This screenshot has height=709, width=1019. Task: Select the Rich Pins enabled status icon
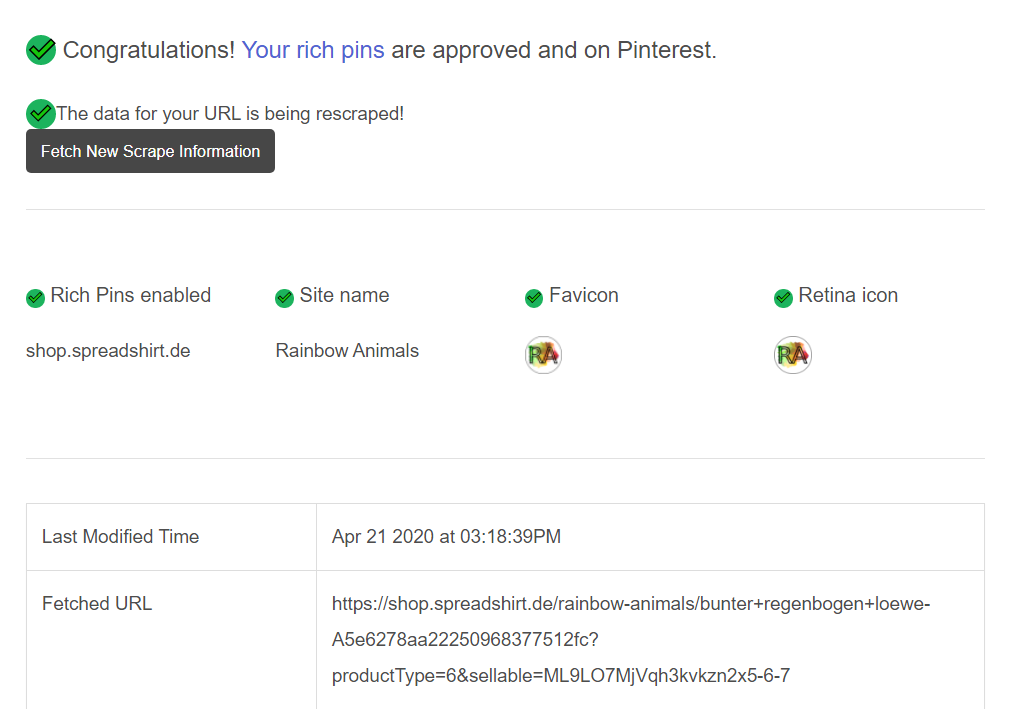coord(35,297)
